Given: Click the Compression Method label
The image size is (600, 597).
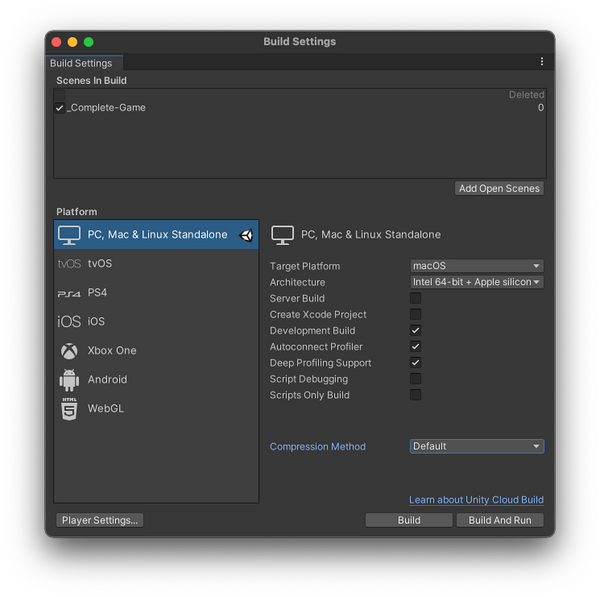Looking at the screenshot, I should [x=318, y=447].
